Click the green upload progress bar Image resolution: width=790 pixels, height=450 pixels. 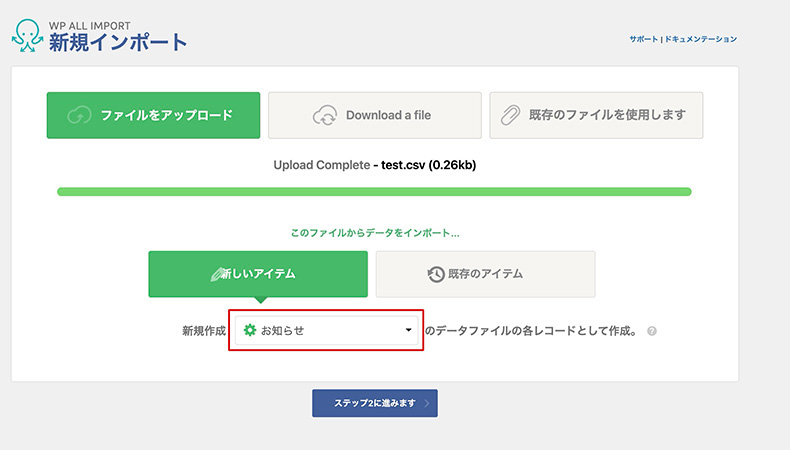click(x=374, y=191)
